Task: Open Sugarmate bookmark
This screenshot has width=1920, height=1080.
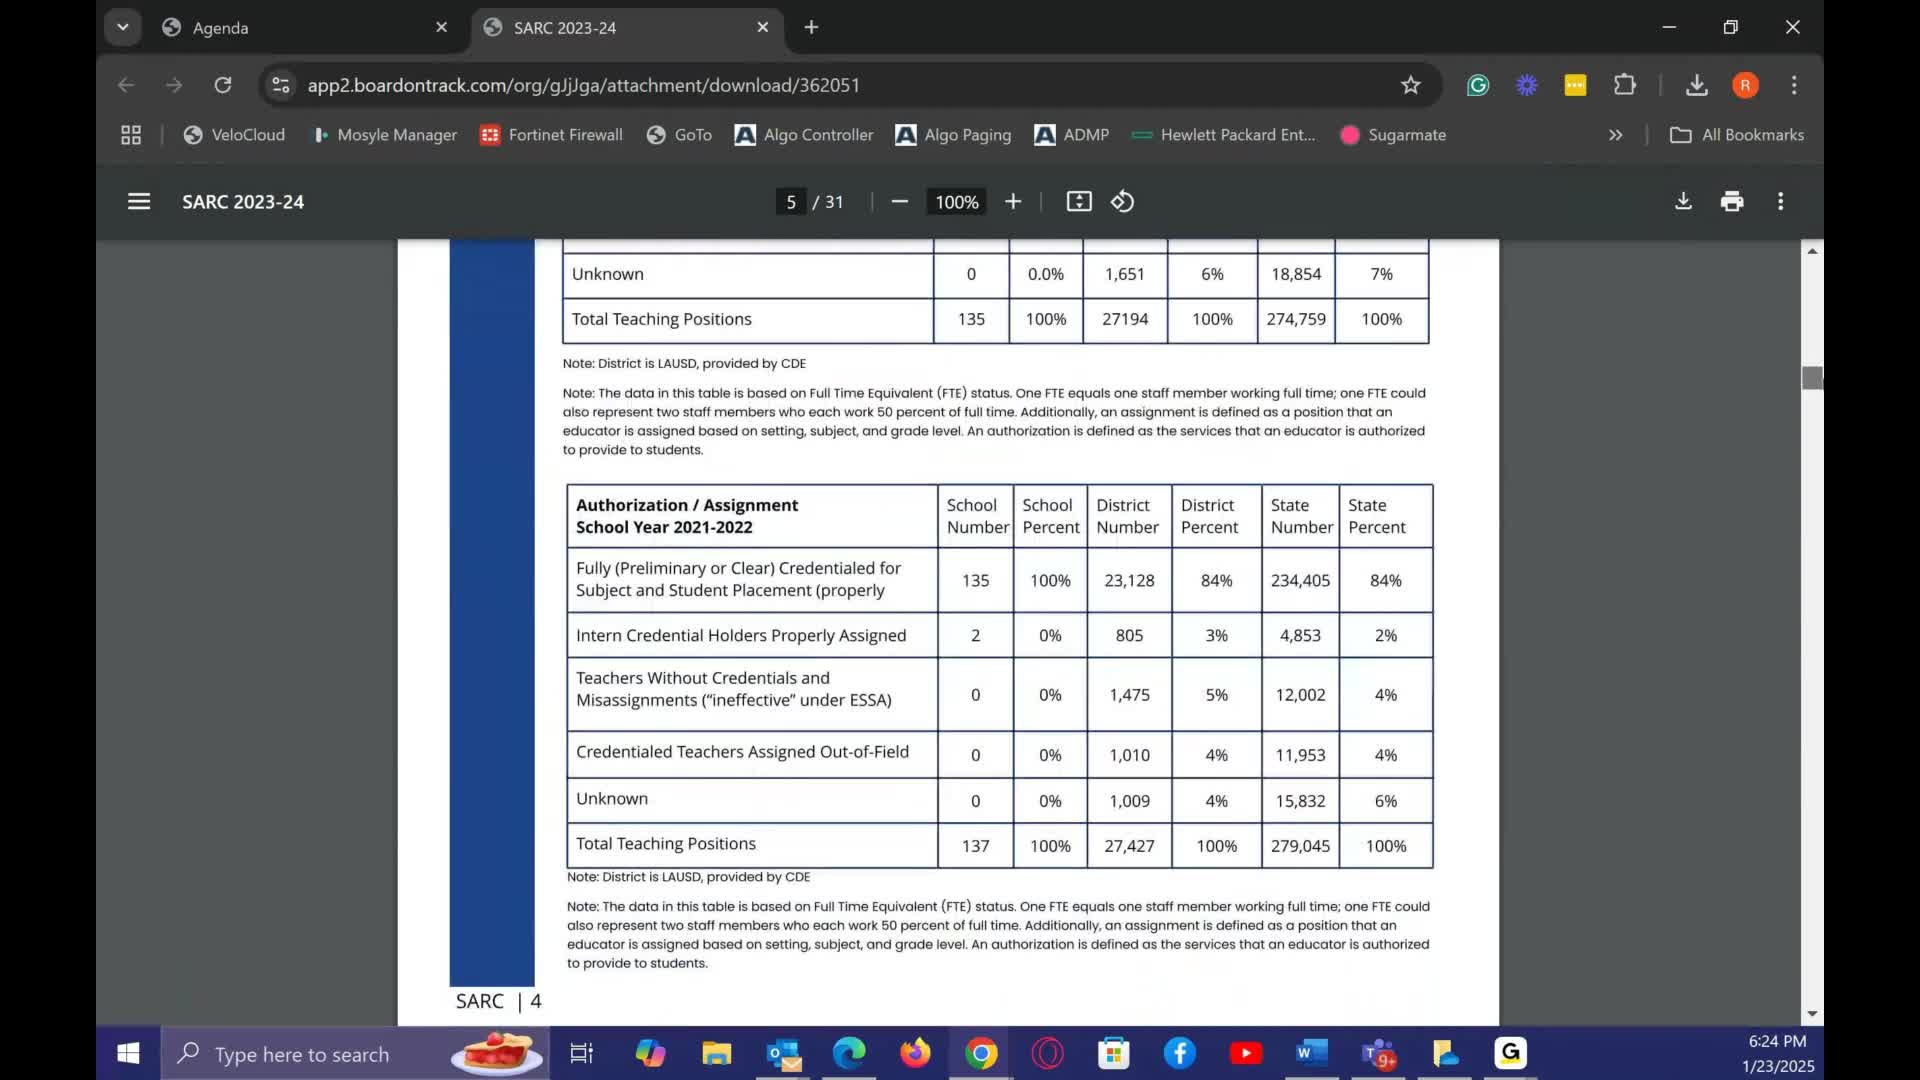Action: click(1393, 135)
